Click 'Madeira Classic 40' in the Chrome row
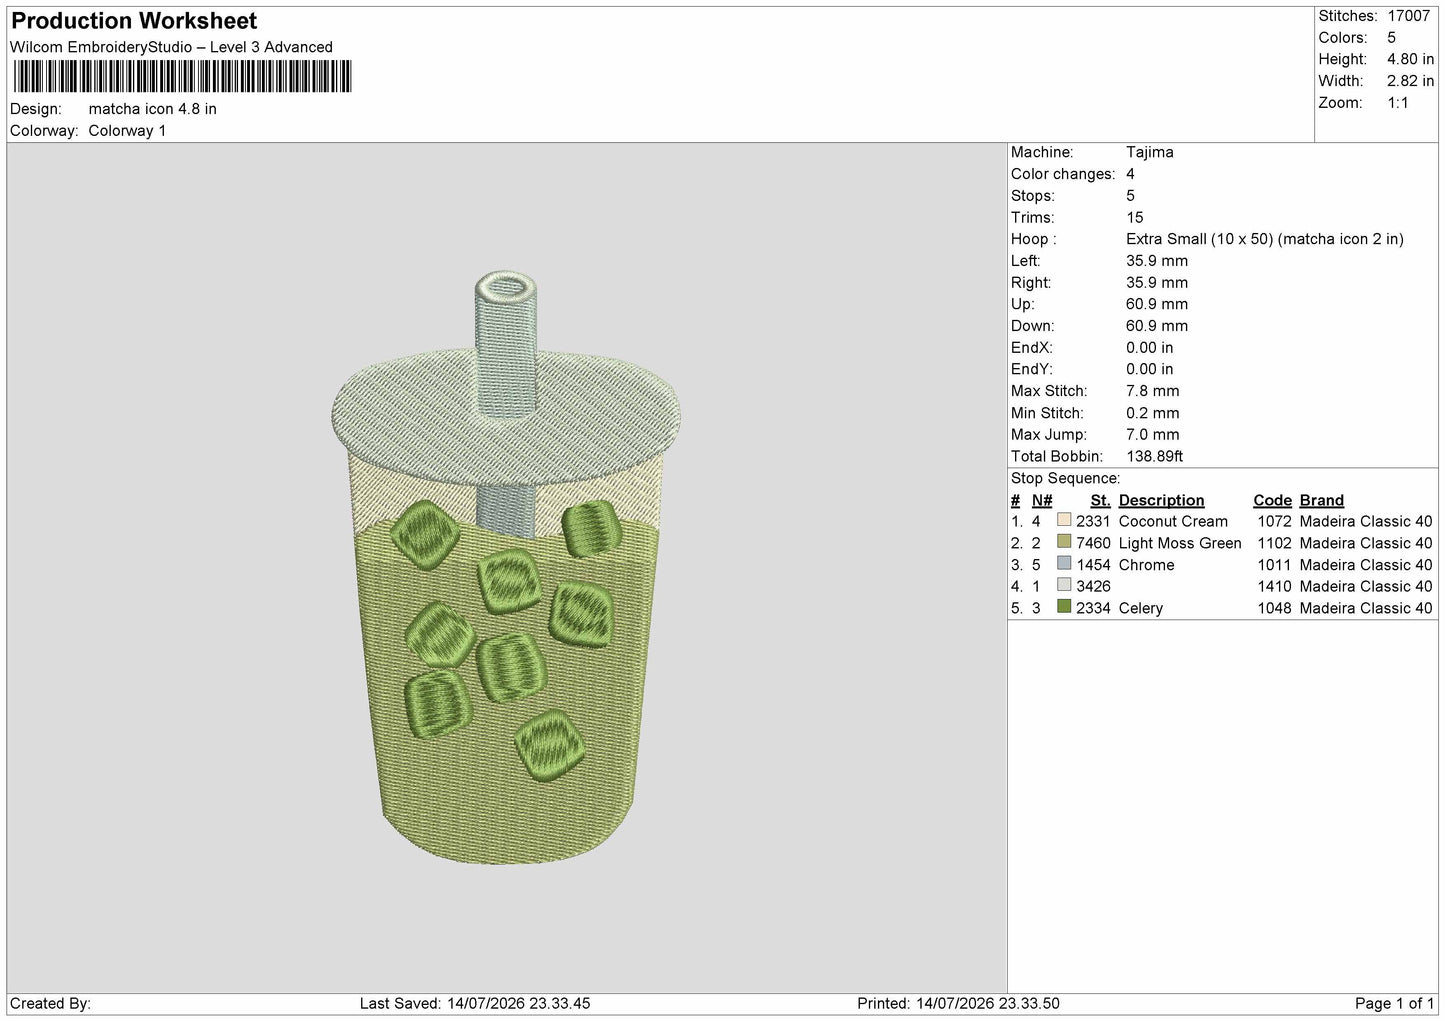The height and width of the screenshot is (1021, 1445). tap(1366, 565)
